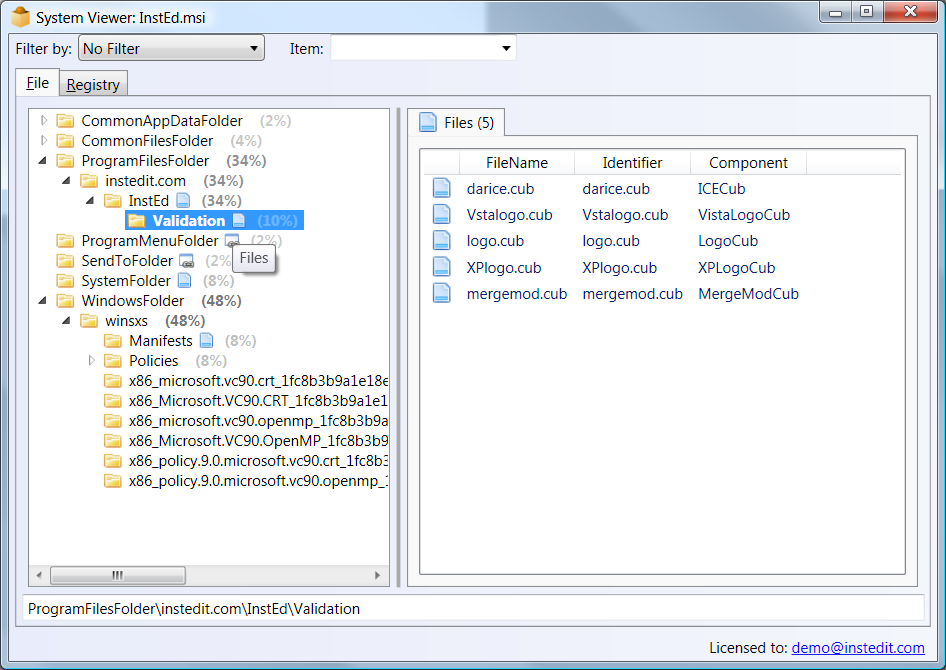Click the XPlogo.cub identifier cell
This screenshot has width=946, height=670.
pos(620,268)
